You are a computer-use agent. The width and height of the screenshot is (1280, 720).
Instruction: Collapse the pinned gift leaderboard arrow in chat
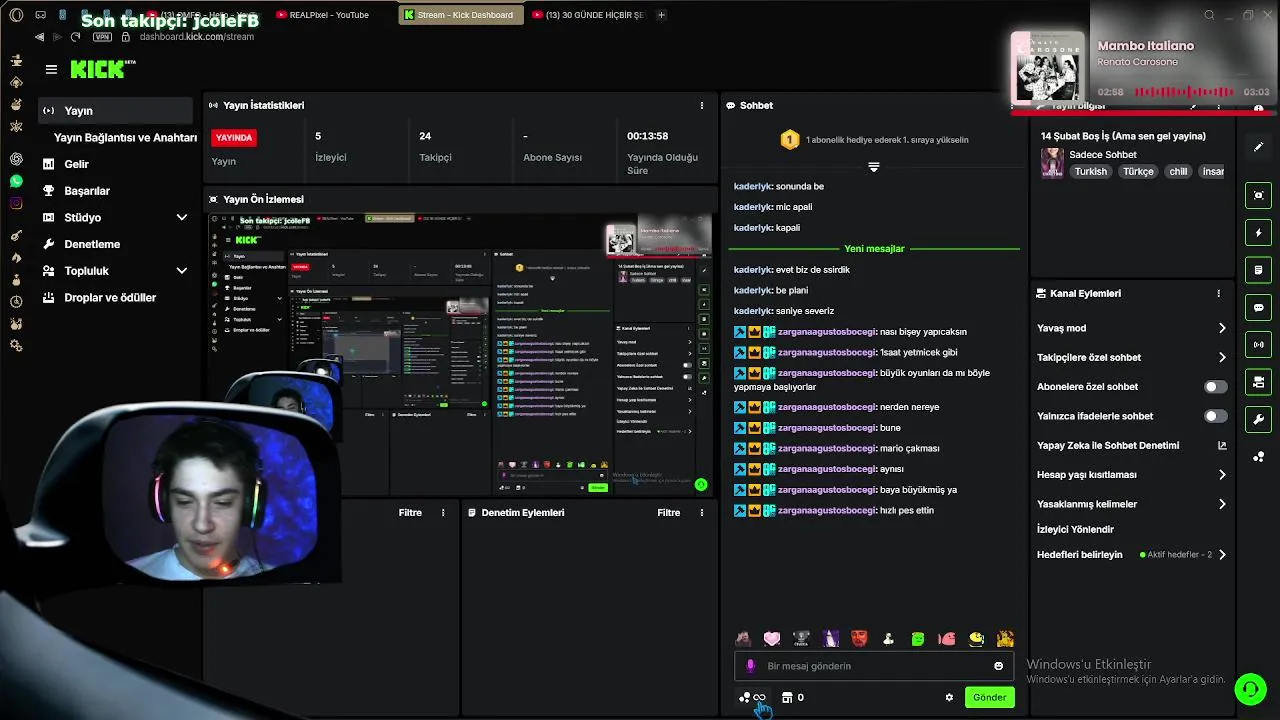[x=873, y=167]
